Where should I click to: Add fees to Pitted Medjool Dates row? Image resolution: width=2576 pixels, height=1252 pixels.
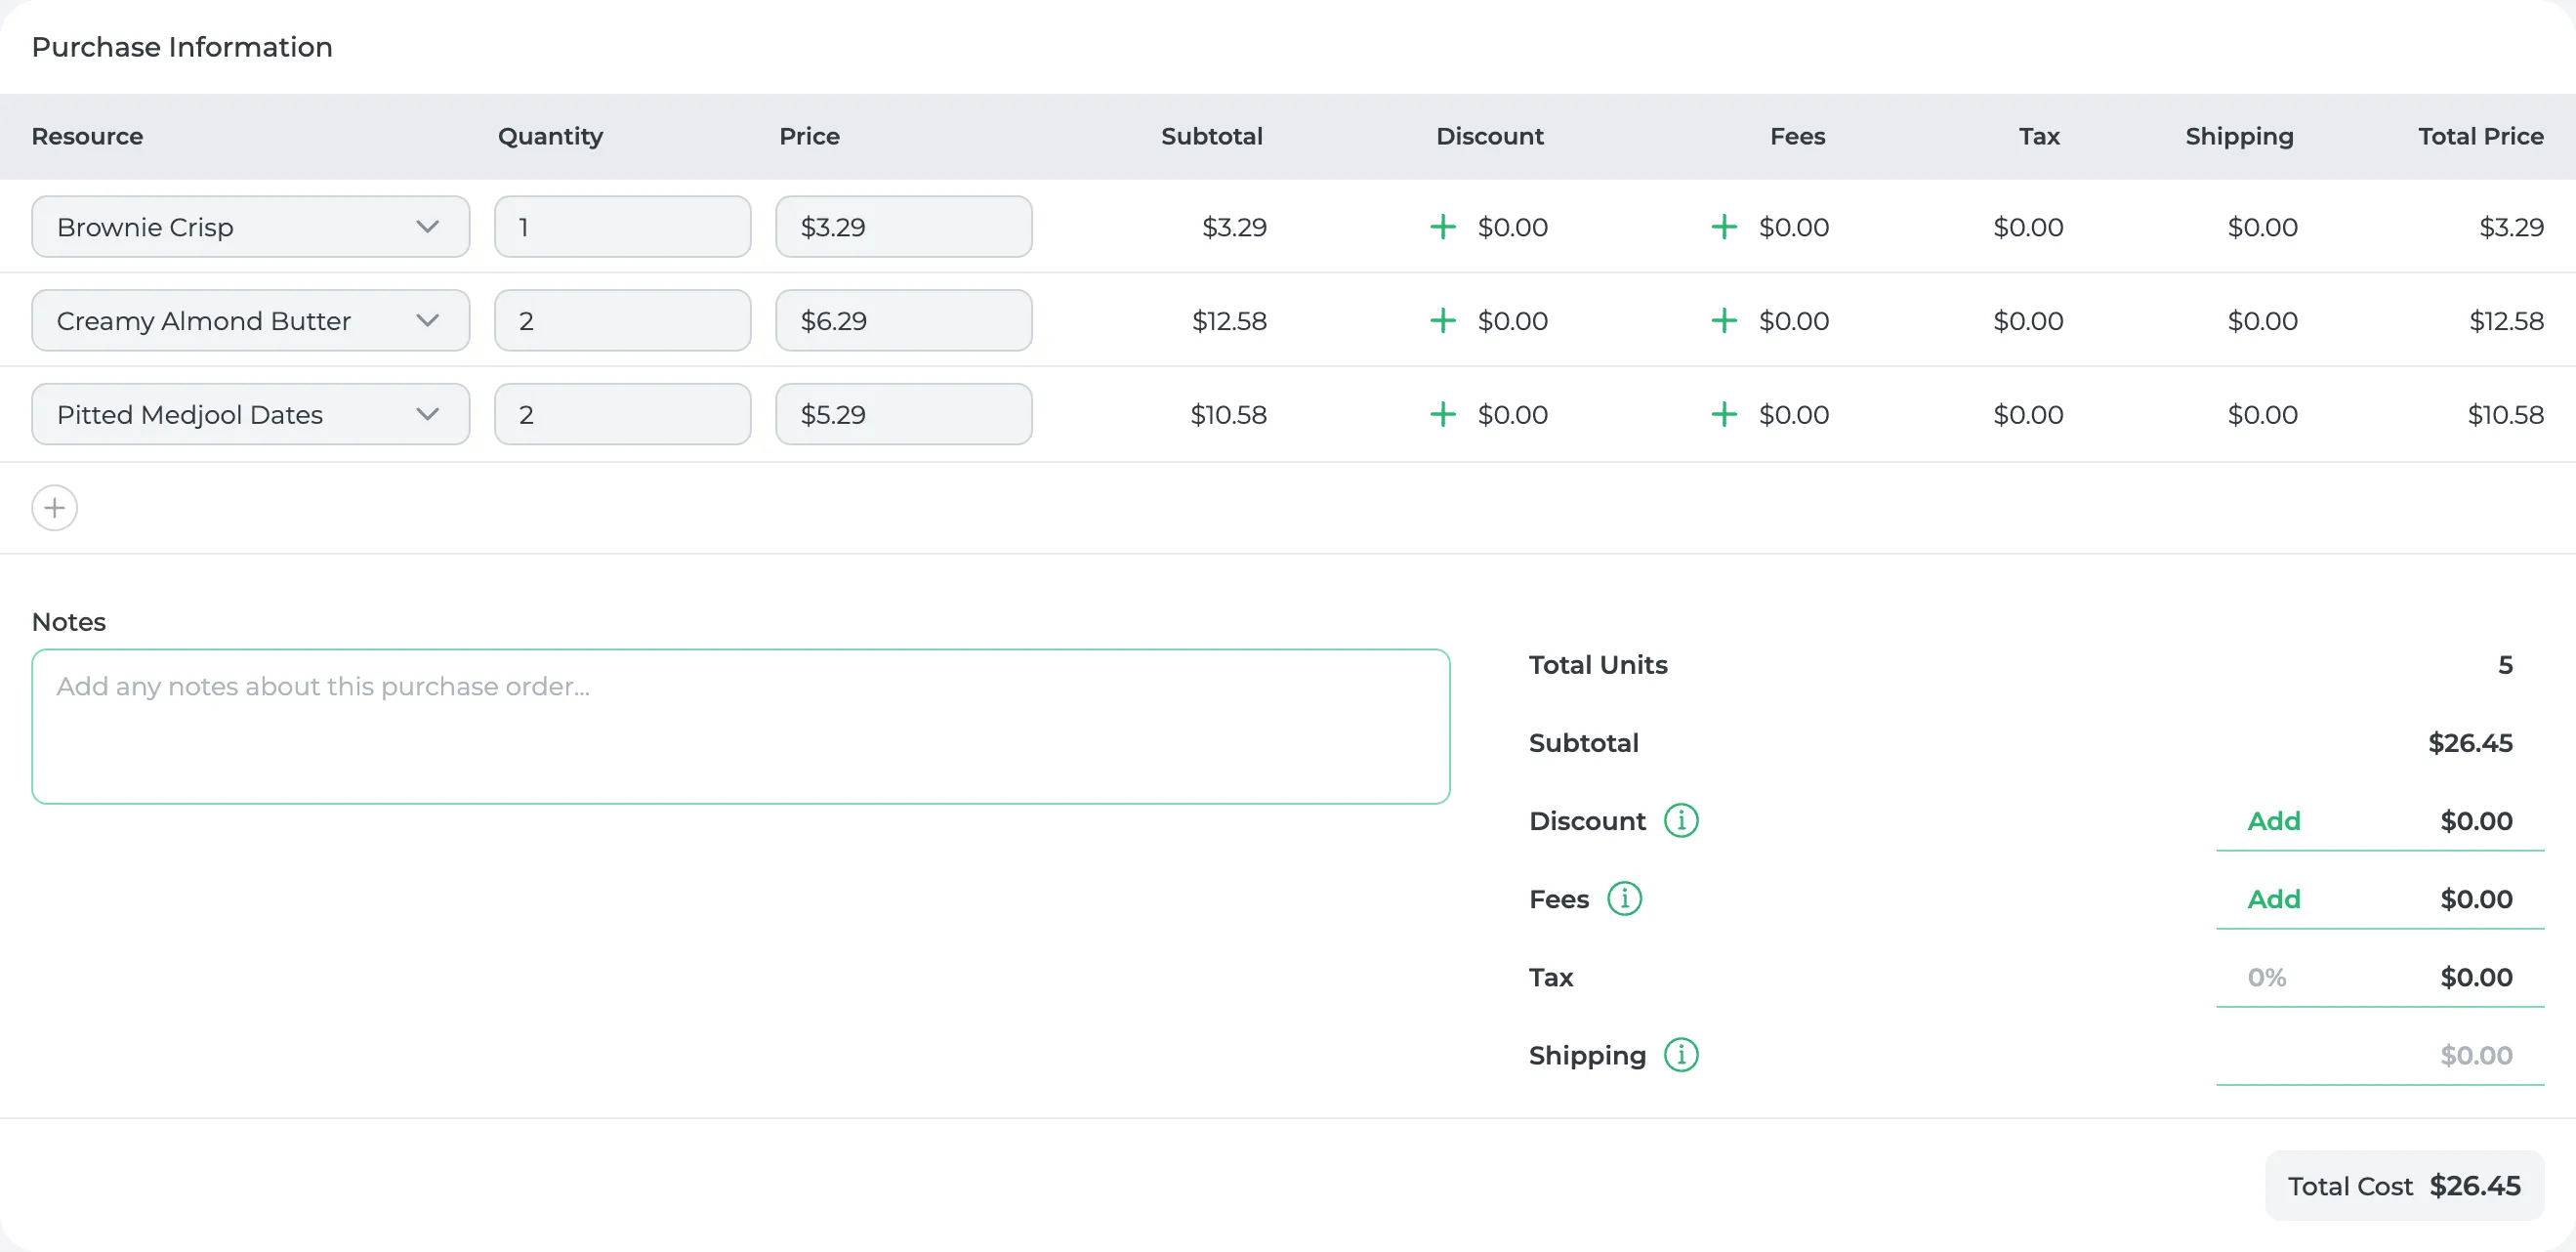click(x=1723, y=414)
